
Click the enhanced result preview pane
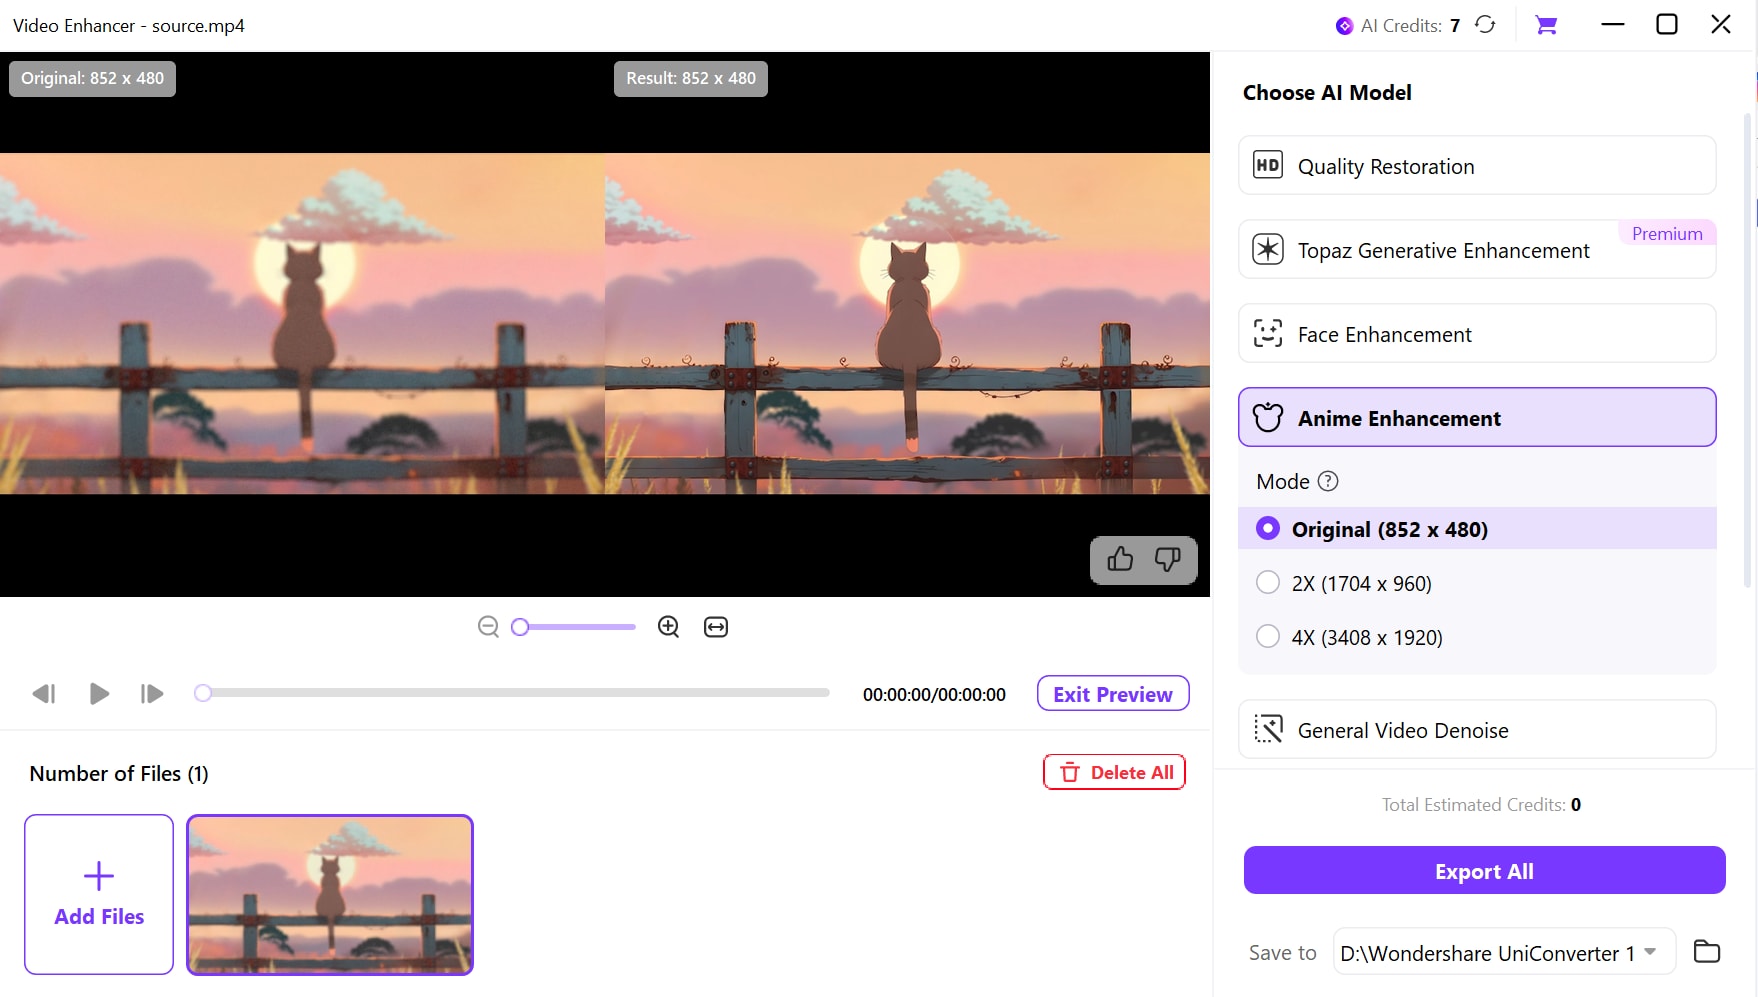tap(907, 323)
